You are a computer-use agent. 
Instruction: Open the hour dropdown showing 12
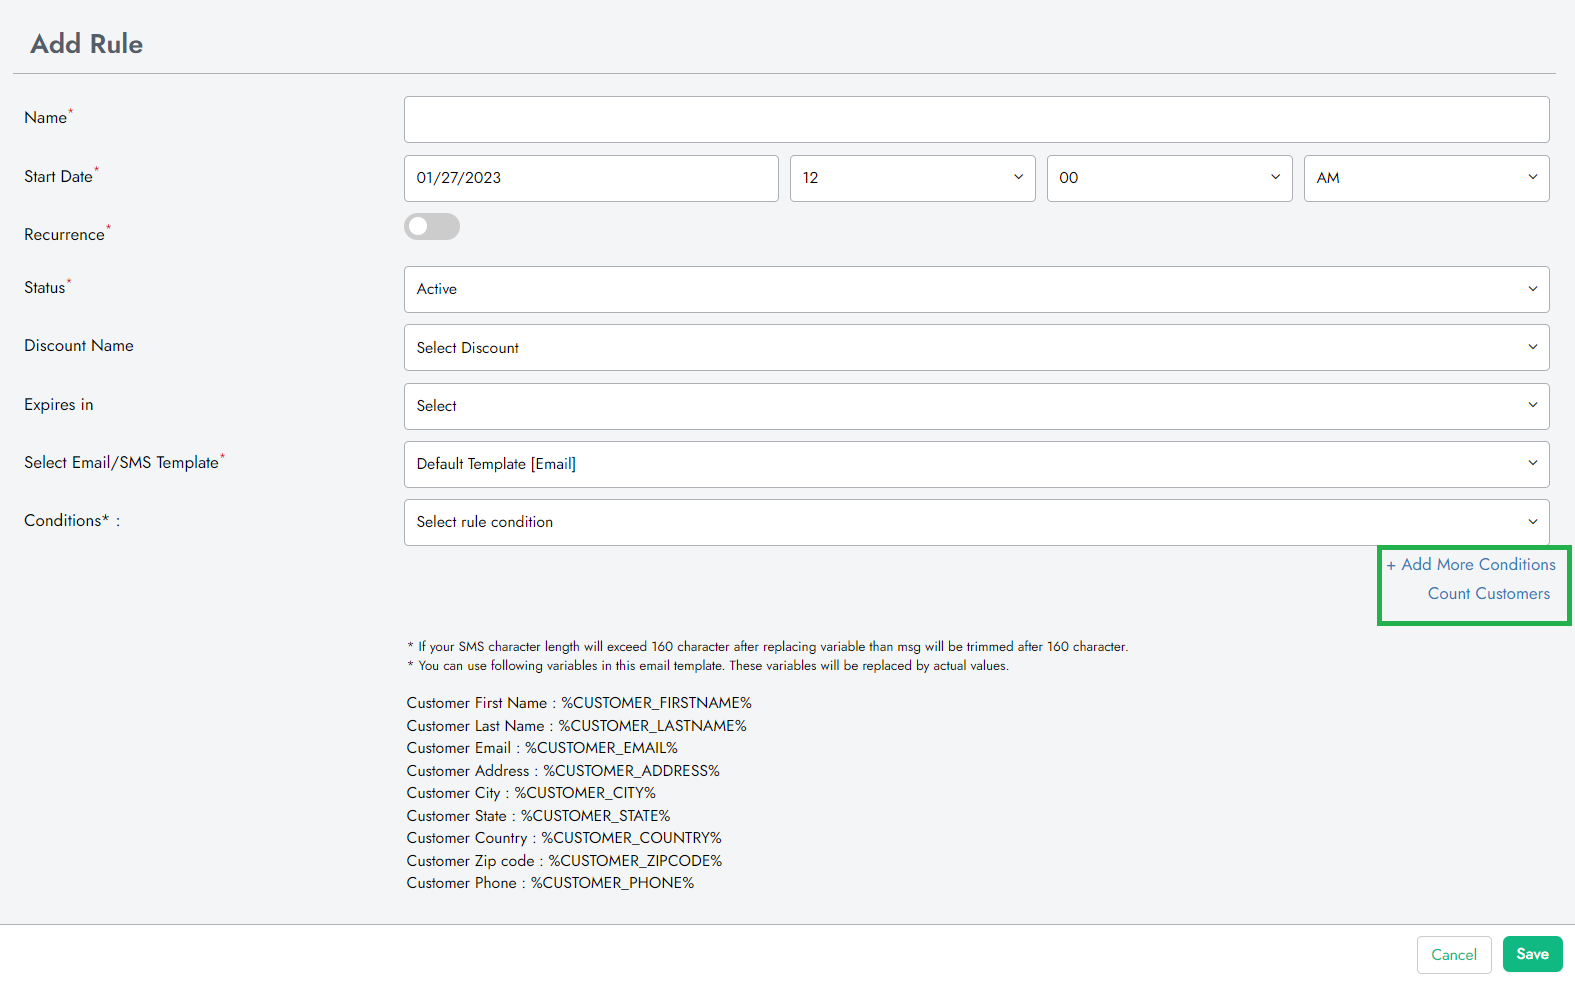912,178
